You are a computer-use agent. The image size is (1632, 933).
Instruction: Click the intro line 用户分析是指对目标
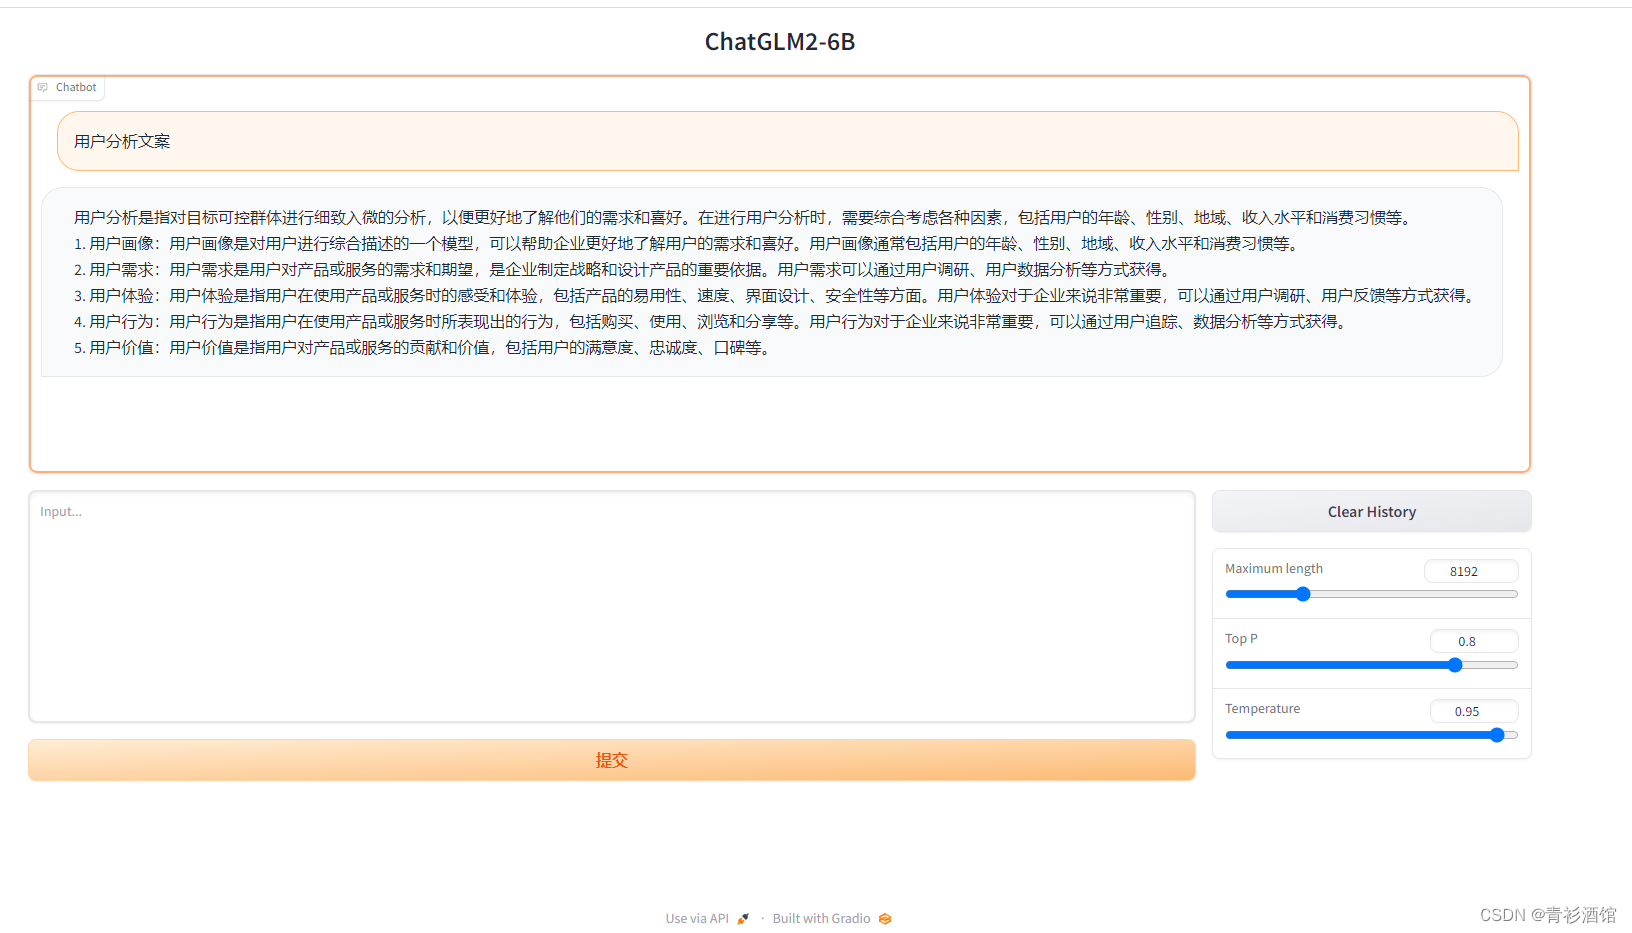coord(745,218)
